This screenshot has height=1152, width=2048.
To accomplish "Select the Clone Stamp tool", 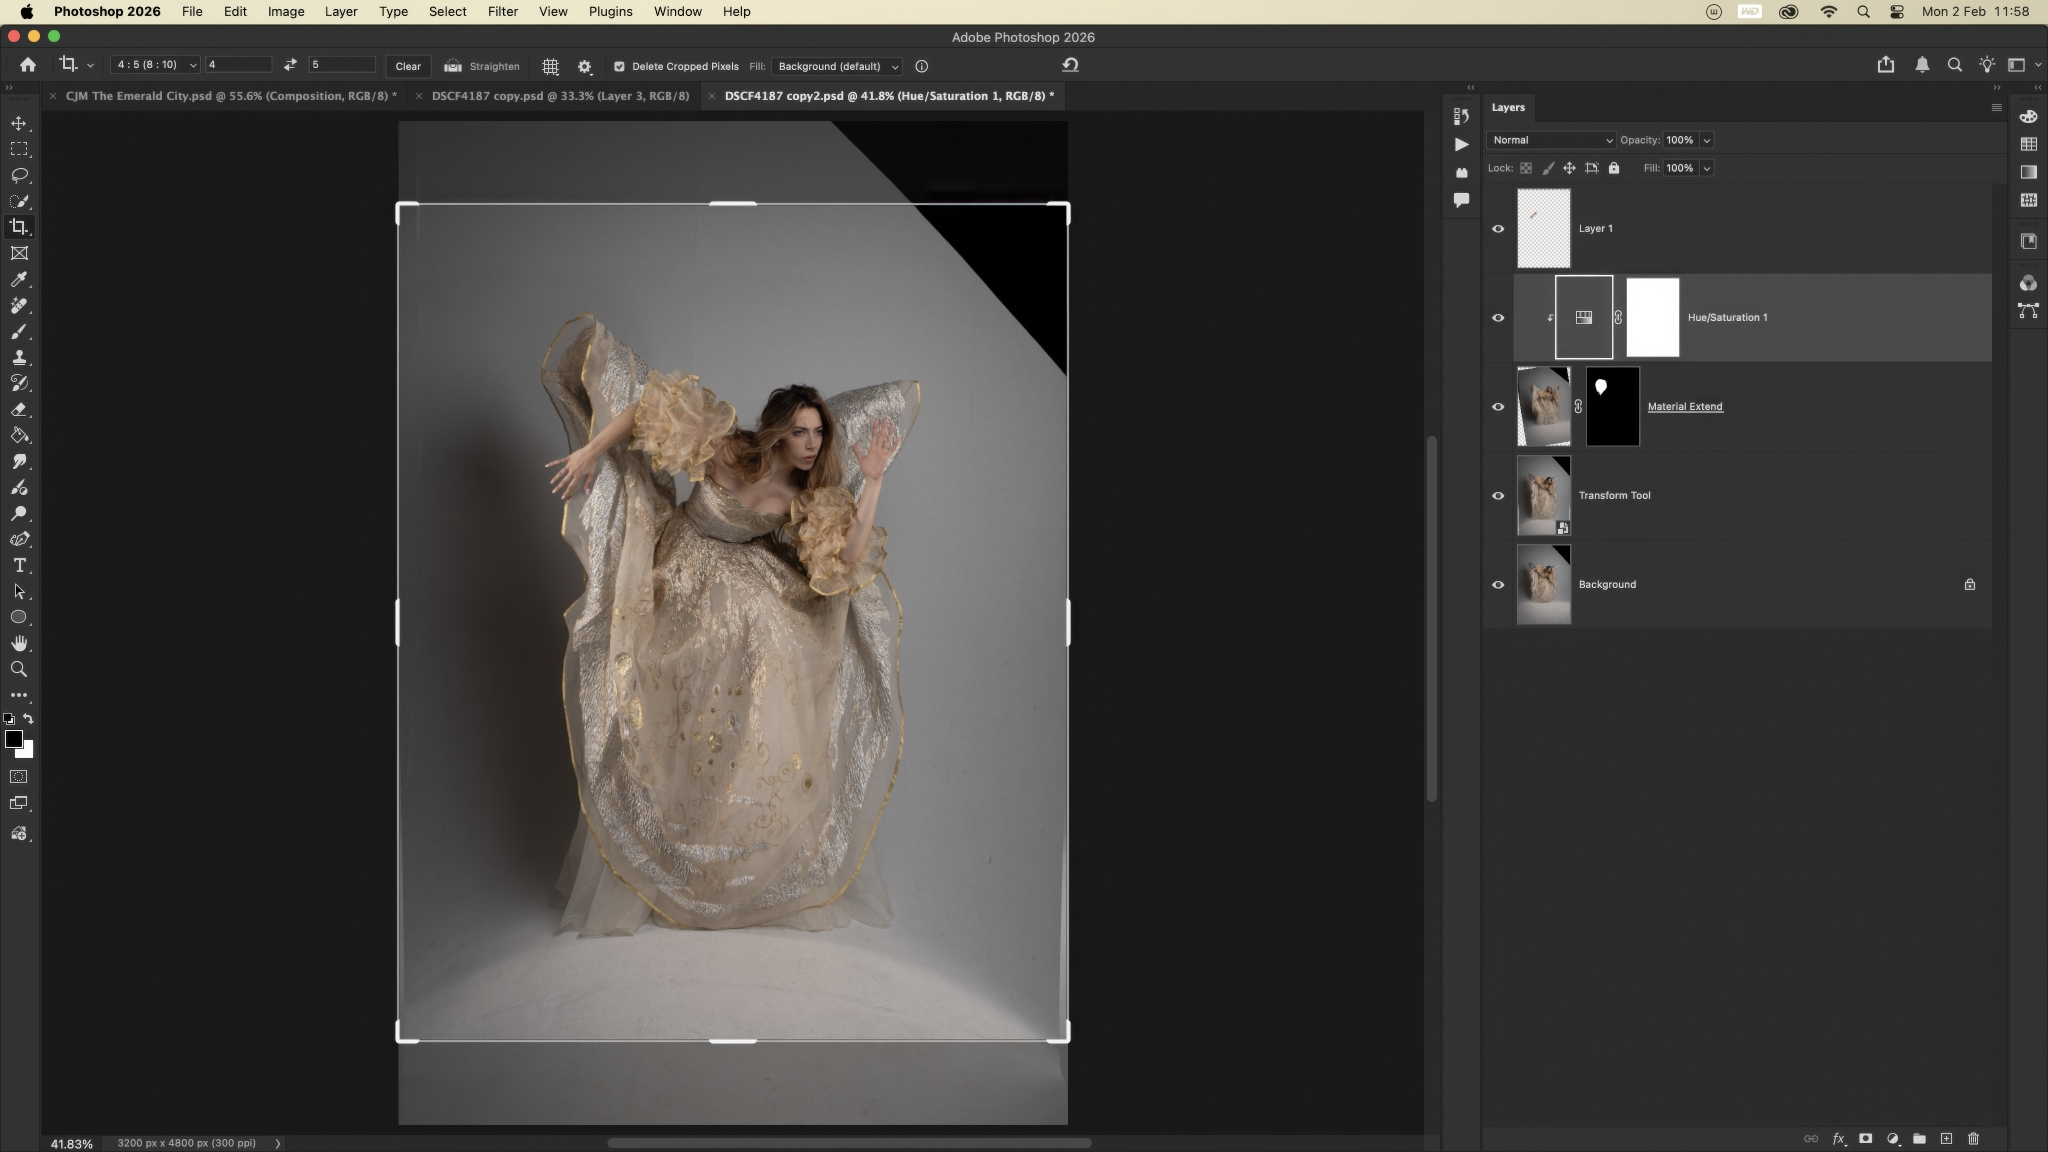I will coord(19,358).
